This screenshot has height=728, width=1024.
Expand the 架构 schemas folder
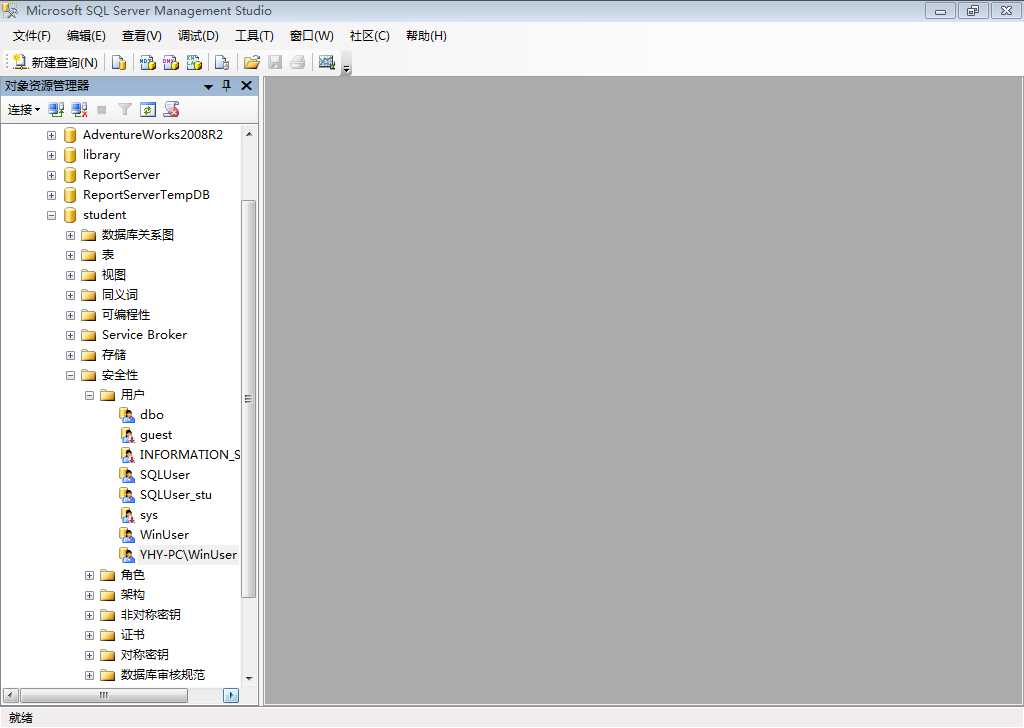tap(89, 595)
